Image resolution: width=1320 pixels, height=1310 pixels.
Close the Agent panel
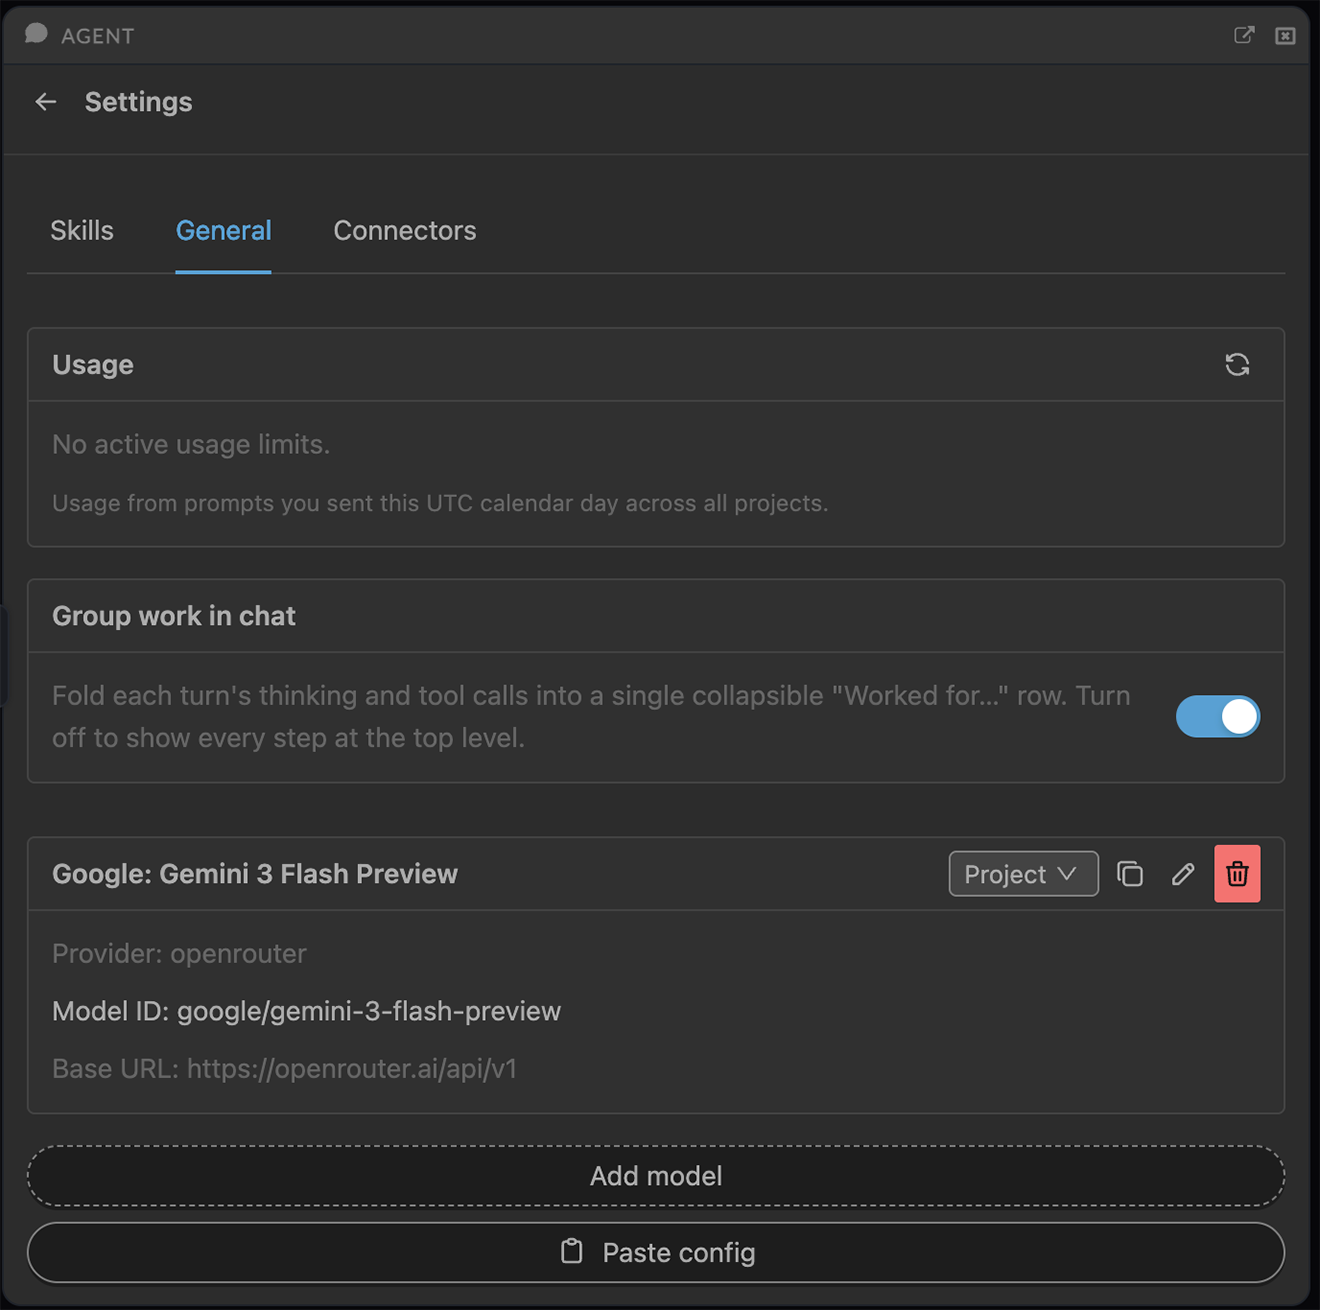[1285, 36]
